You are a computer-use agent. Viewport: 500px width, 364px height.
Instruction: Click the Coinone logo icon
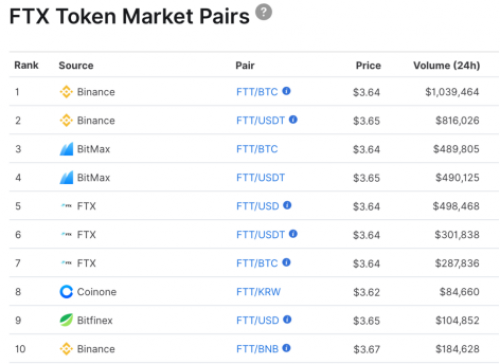[x=66, y=292]
